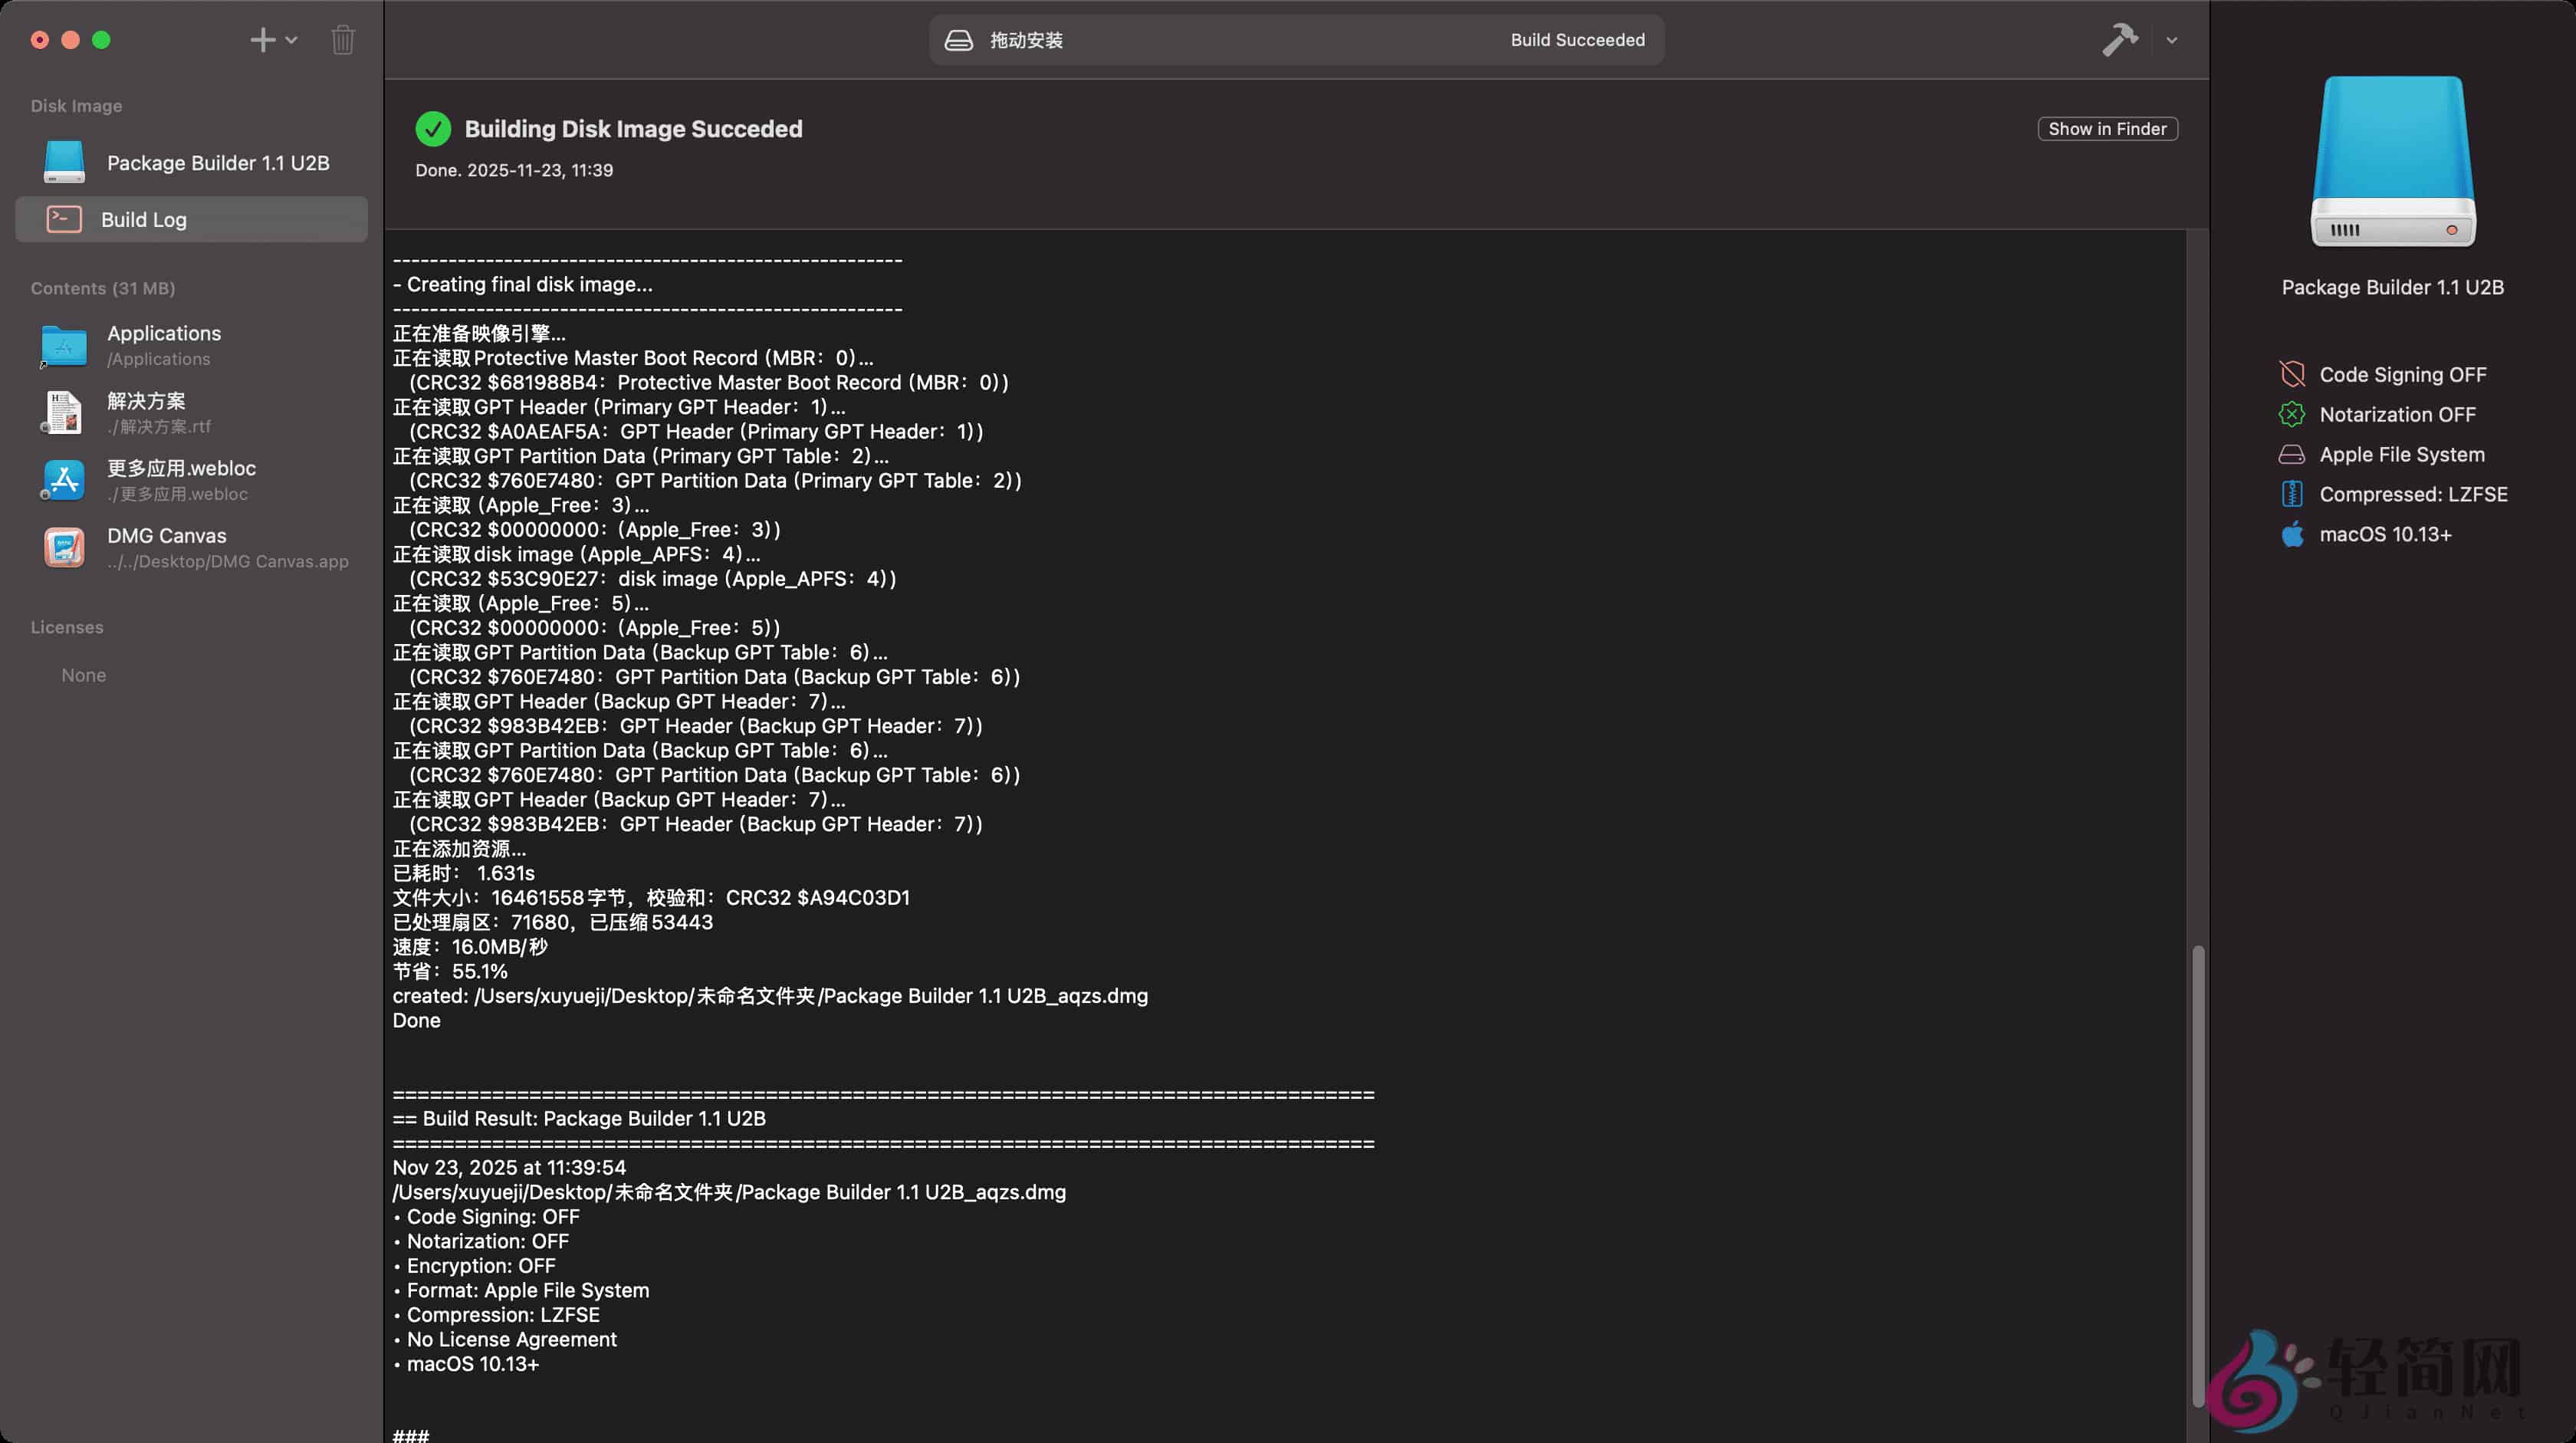The height and width of the screenshot is (1443, 2576).
Task: Click the Apple File System drive icon
Action: pos(2293,454)
